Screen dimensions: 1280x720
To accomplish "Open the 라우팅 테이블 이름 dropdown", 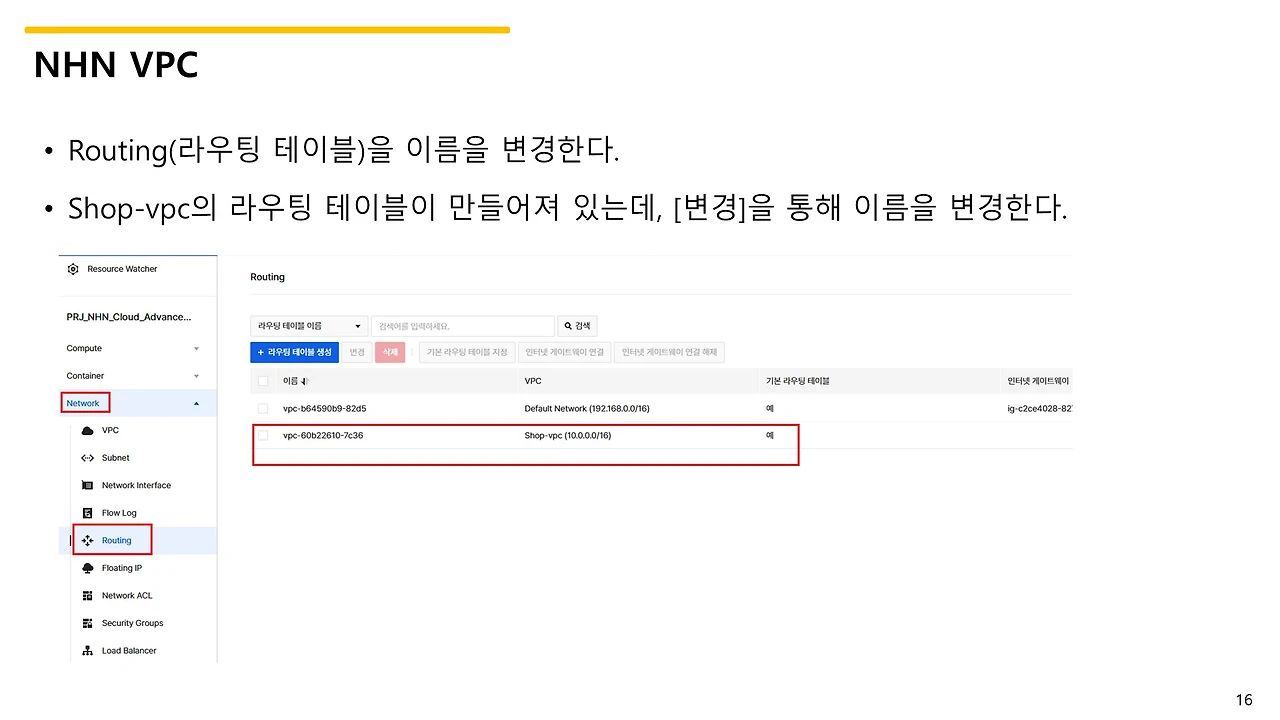I will coord(308,325).
